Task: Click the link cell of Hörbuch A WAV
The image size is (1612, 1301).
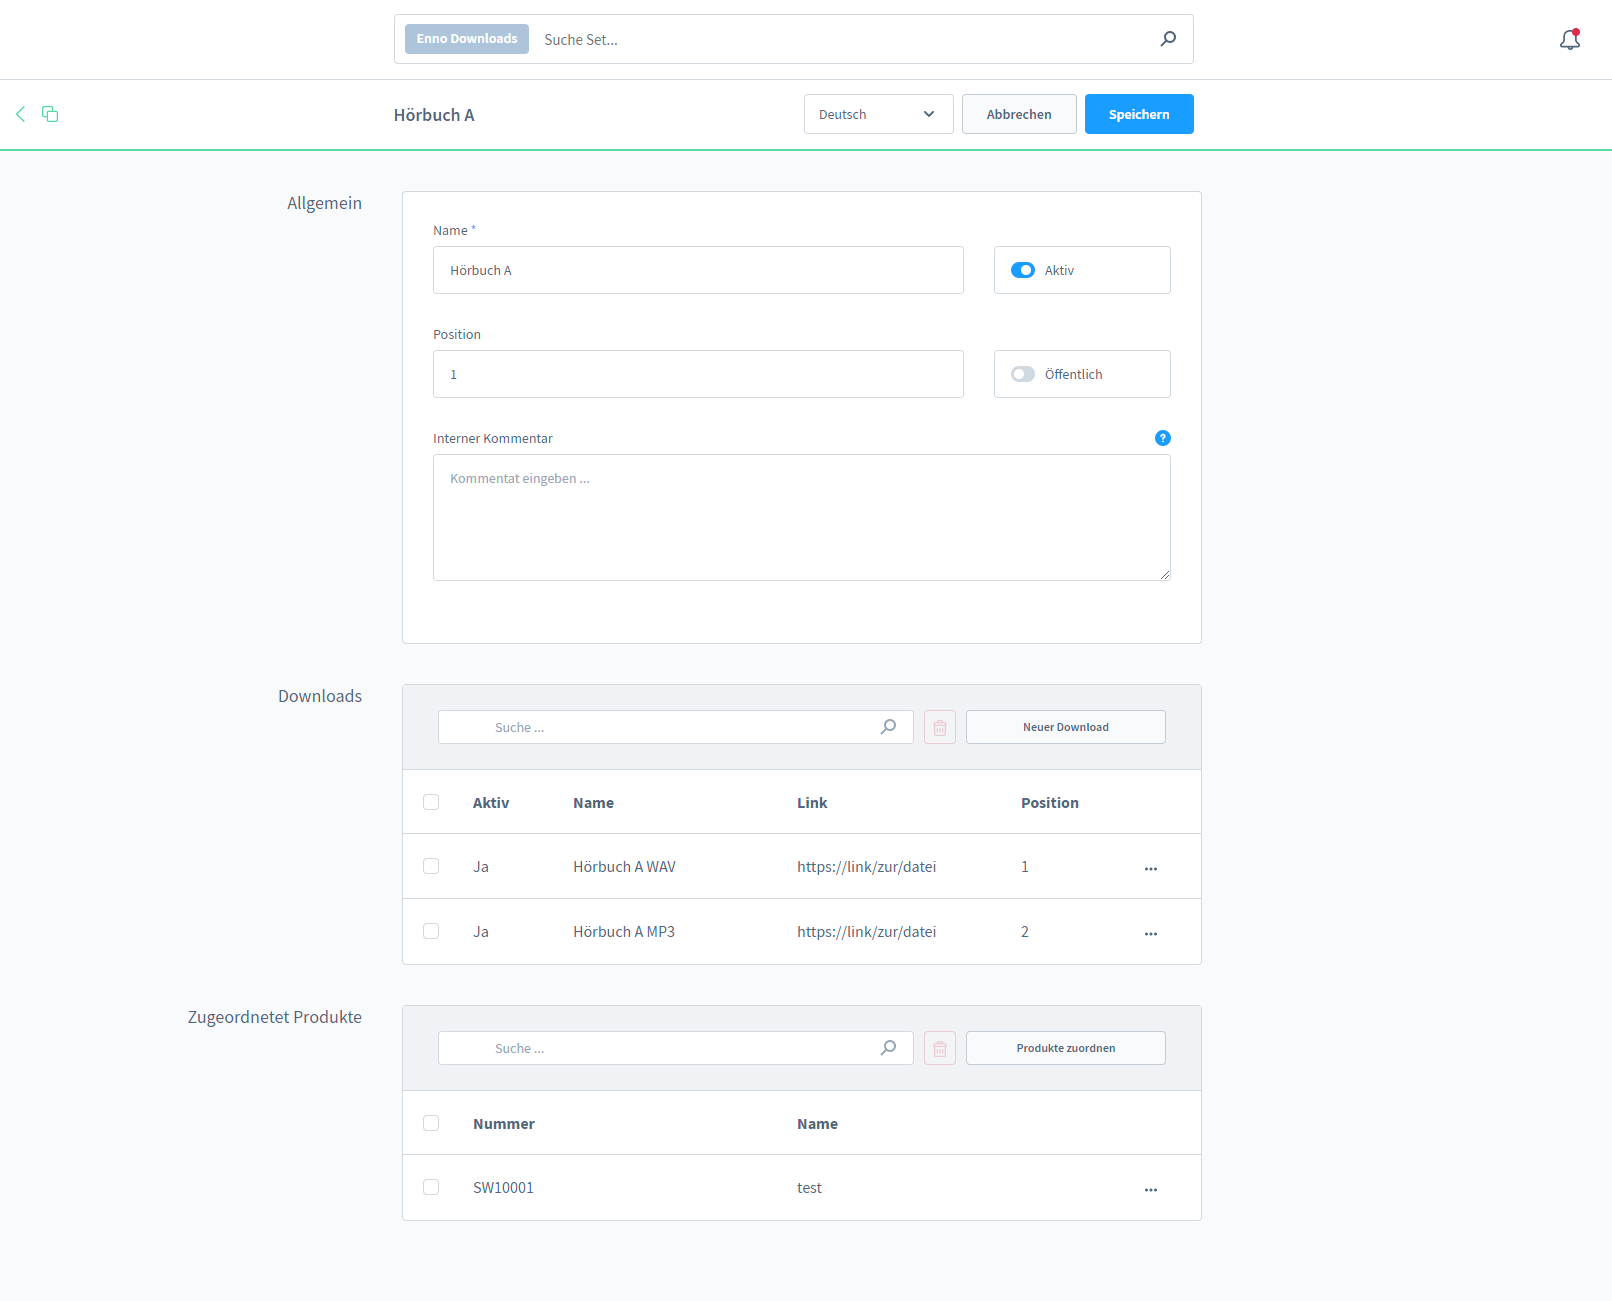Action: tap(866, 867)
